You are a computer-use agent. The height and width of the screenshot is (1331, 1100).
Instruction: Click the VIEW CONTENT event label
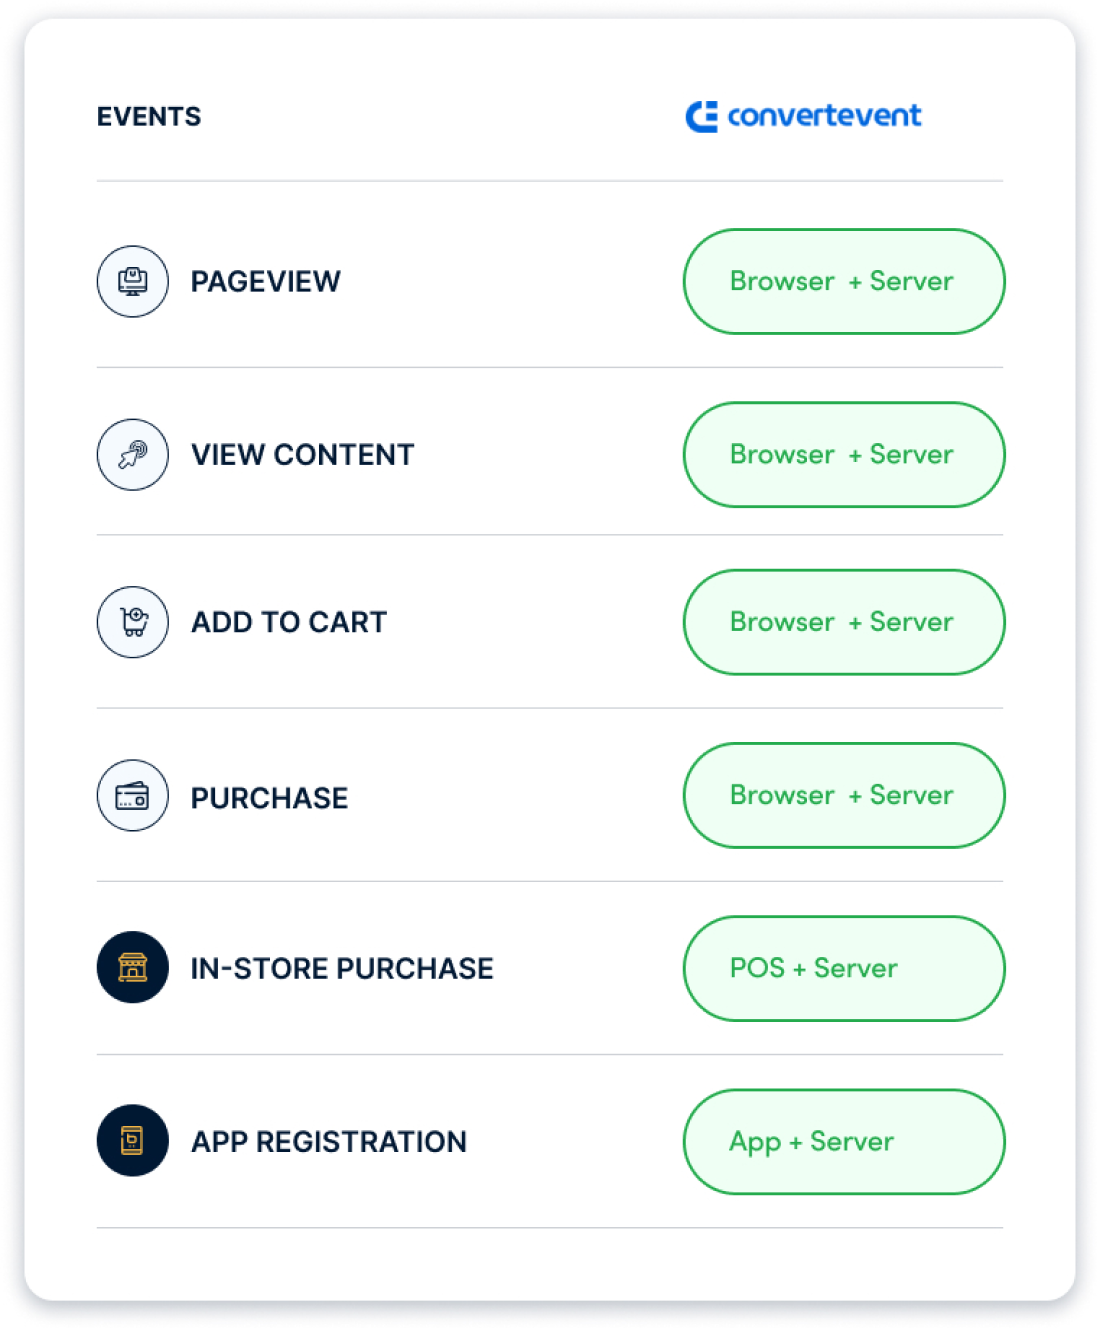(302, 455)
